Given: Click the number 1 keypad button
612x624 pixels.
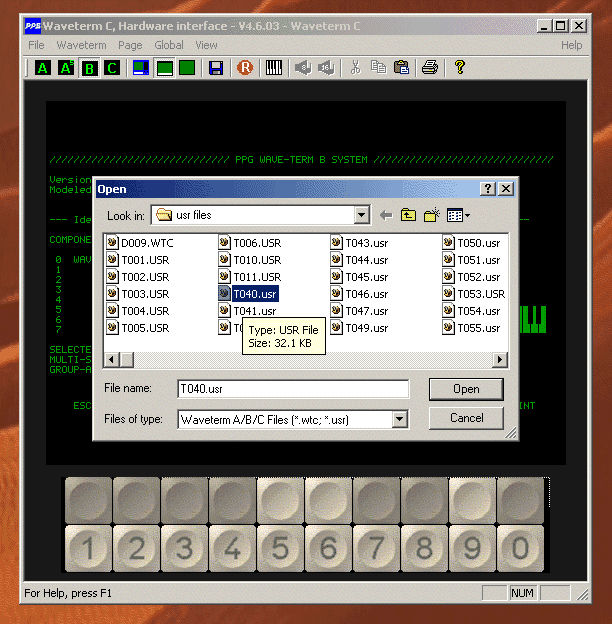Looking at the screenshot, I should pos(88,548).
